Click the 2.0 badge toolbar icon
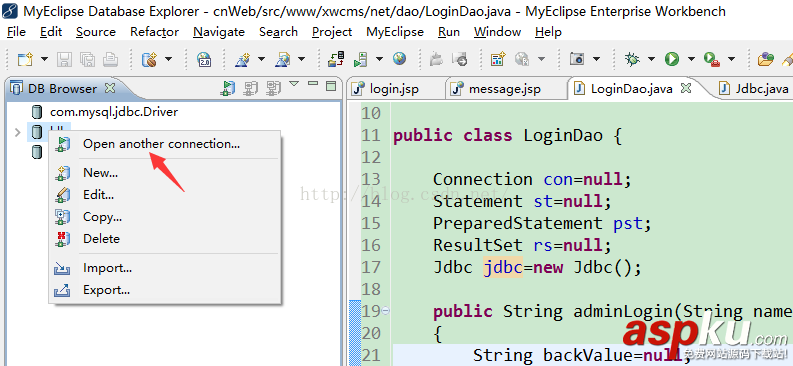The width and height of the screenshot is (793, 366). [x=204, y=59]
